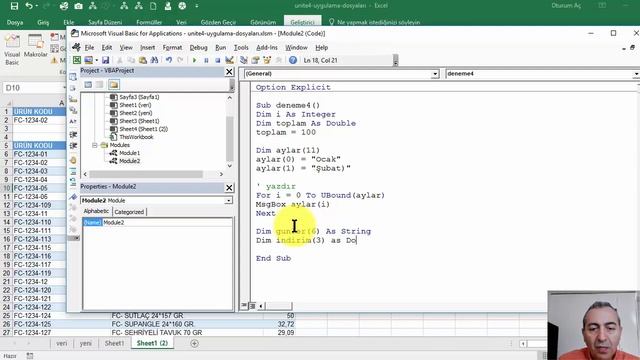Select the 'yeni' sheet tab in Excel
Image resolution: width=640 pixels, height=360 pixels.
pyautogui.click(x=86, y=343)
